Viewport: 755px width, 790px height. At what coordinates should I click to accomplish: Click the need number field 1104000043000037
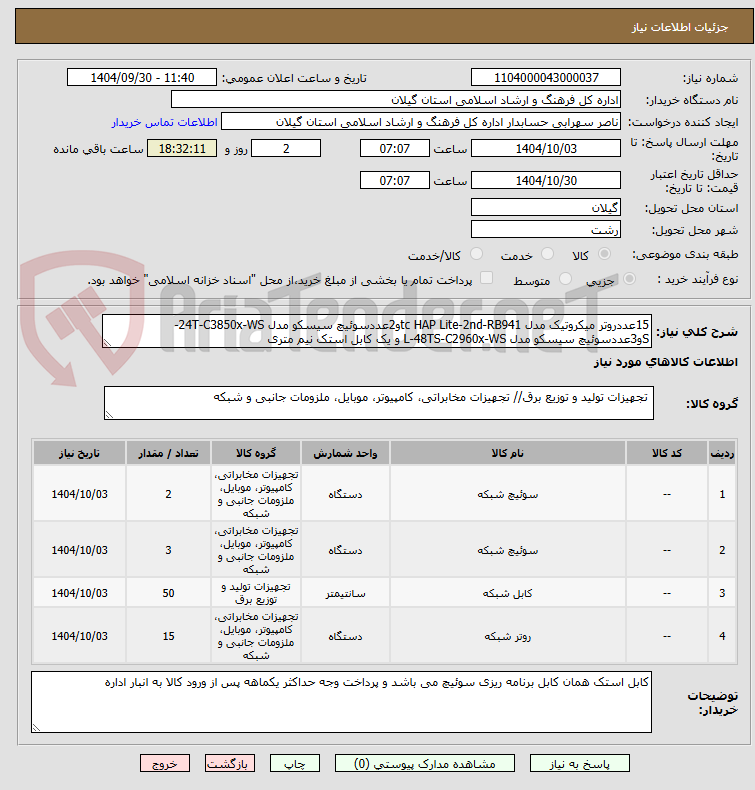(546, 78)
